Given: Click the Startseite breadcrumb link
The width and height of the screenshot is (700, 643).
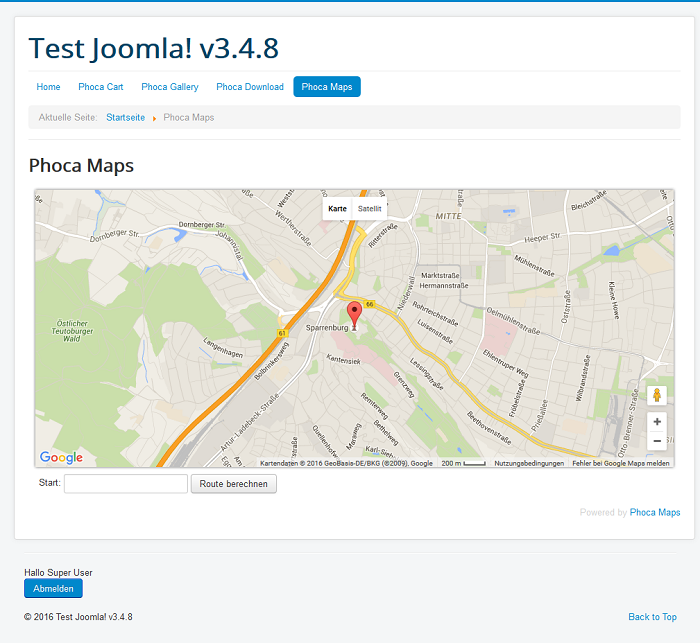Looking at the screenshot, I should 125,118.
